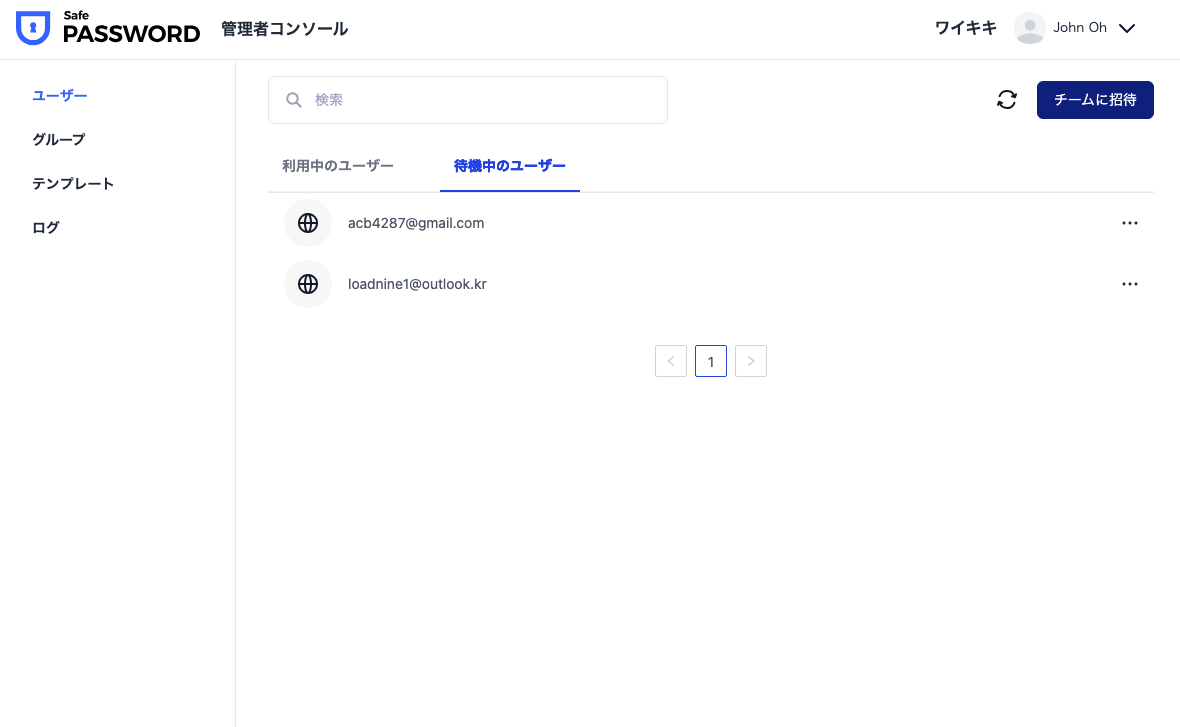Click the Safe Password shield logo
The height and width of the screenshot is (727, 1180).
[x=33, y=29]
